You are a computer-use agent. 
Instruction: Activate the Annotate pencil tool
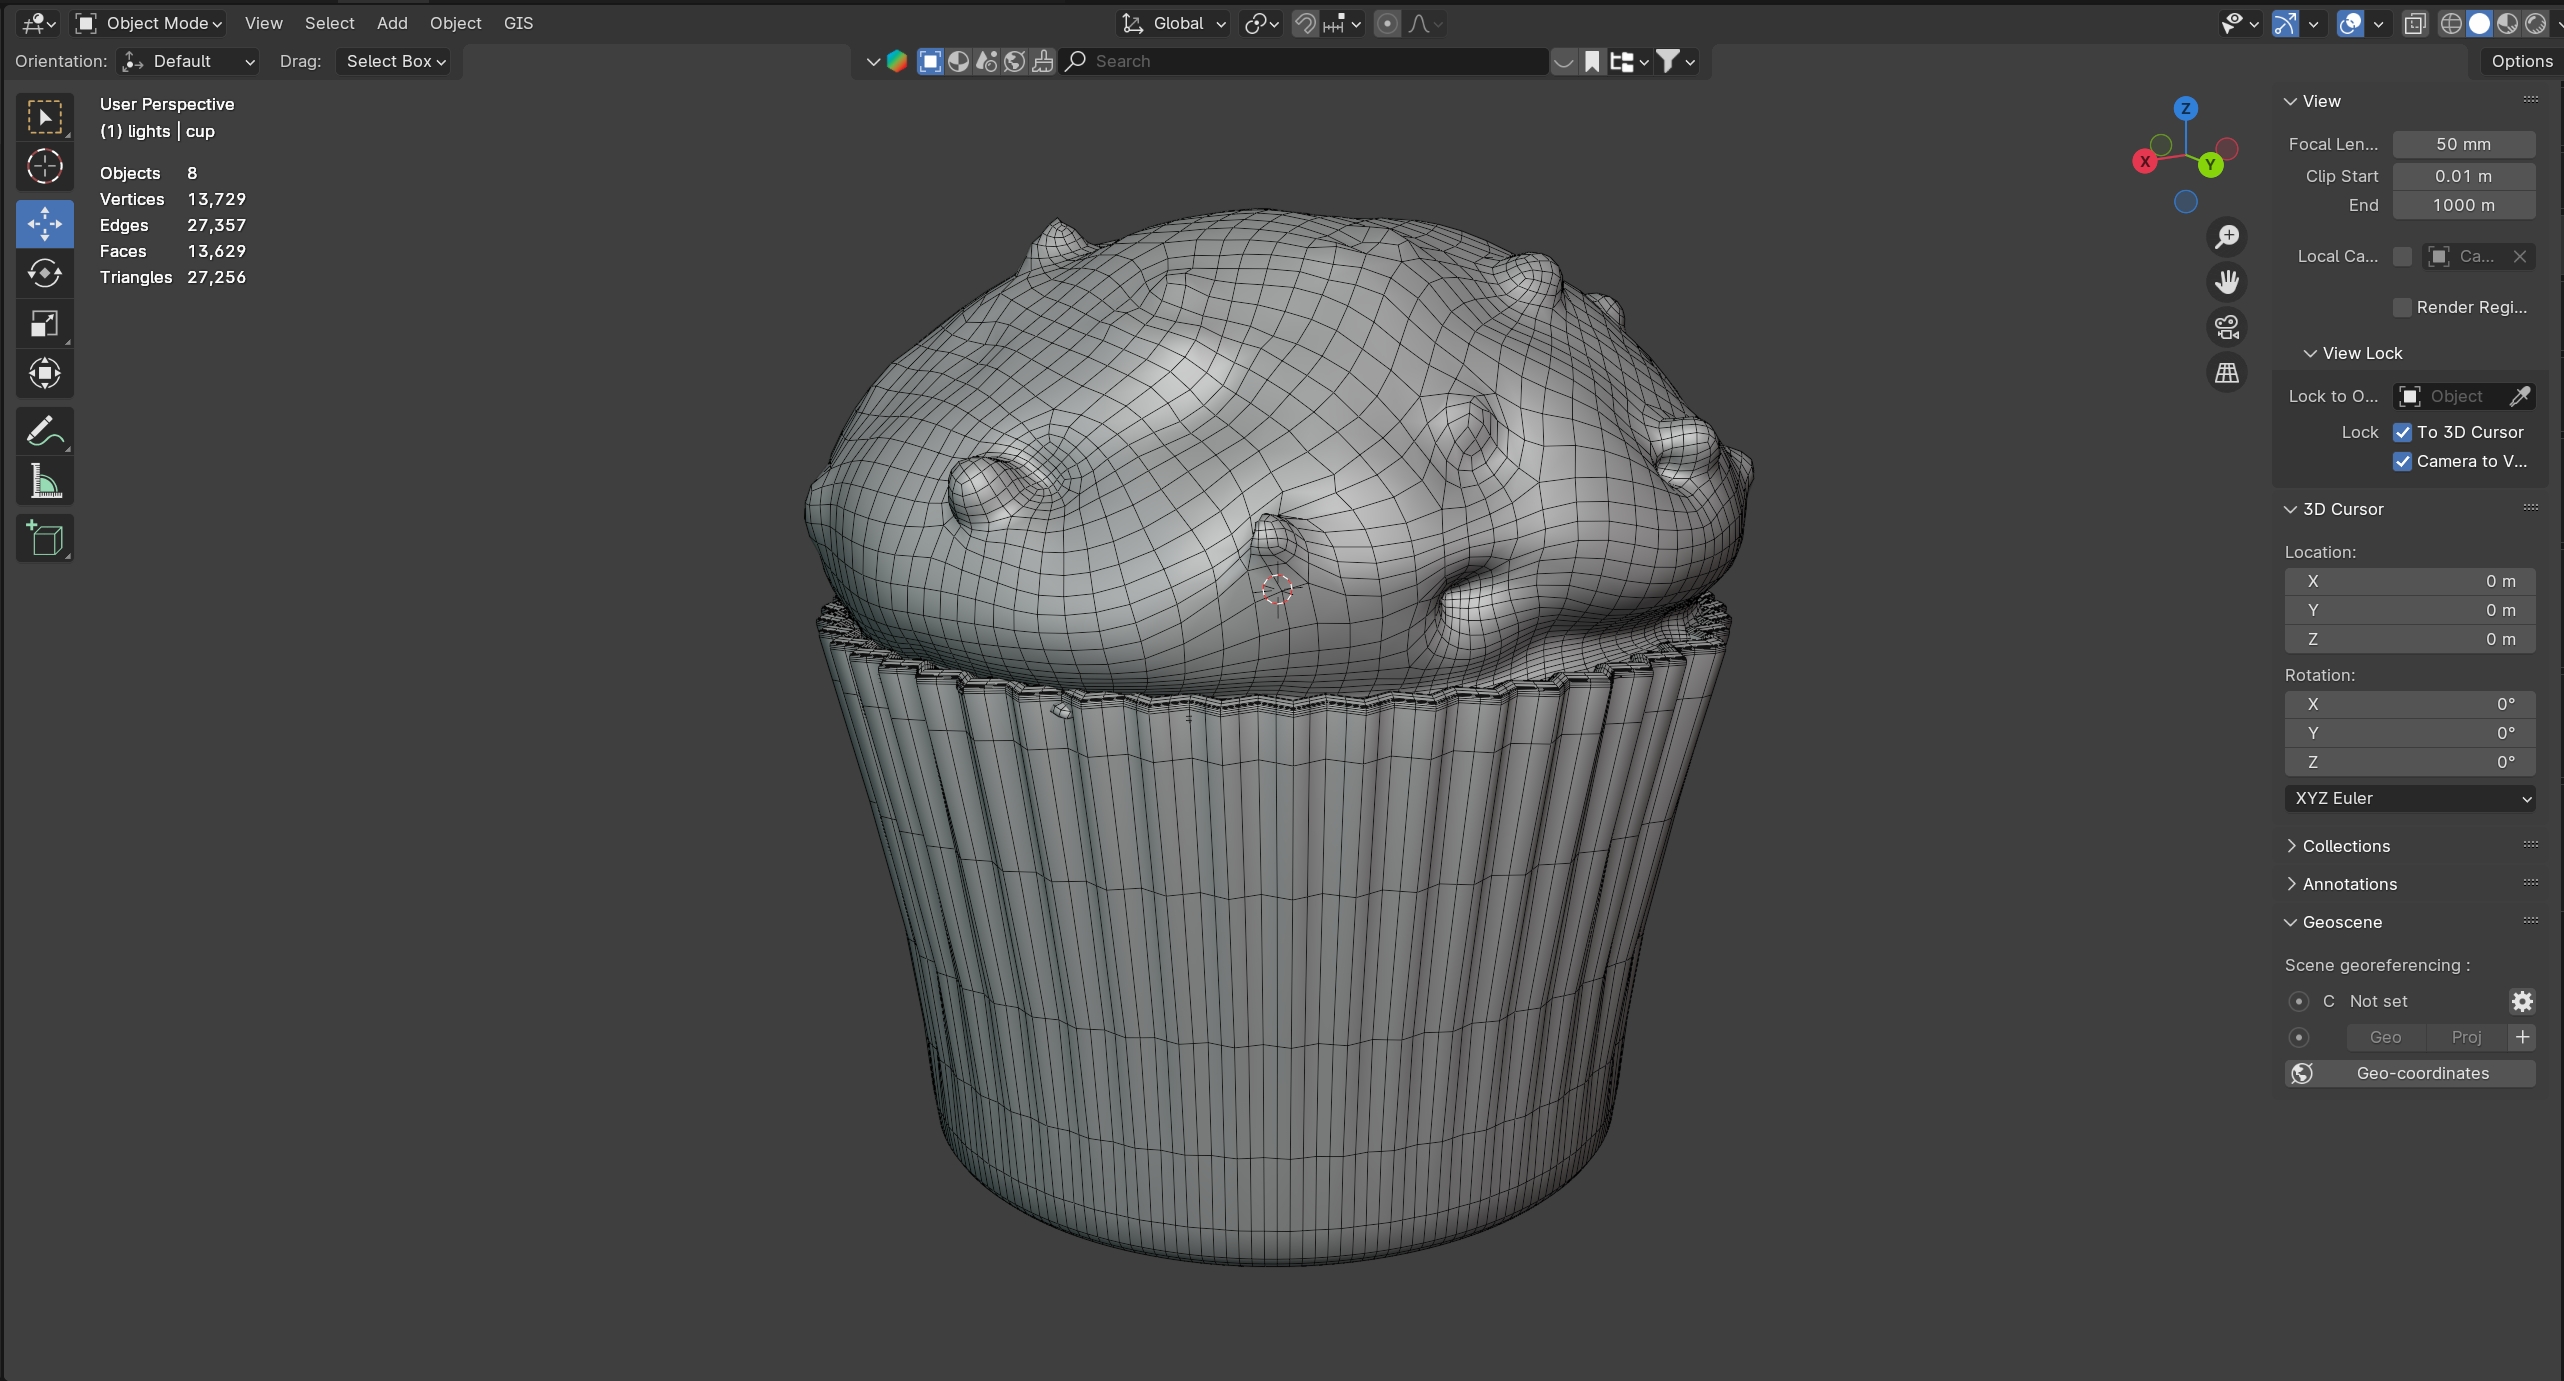point(44,432)
